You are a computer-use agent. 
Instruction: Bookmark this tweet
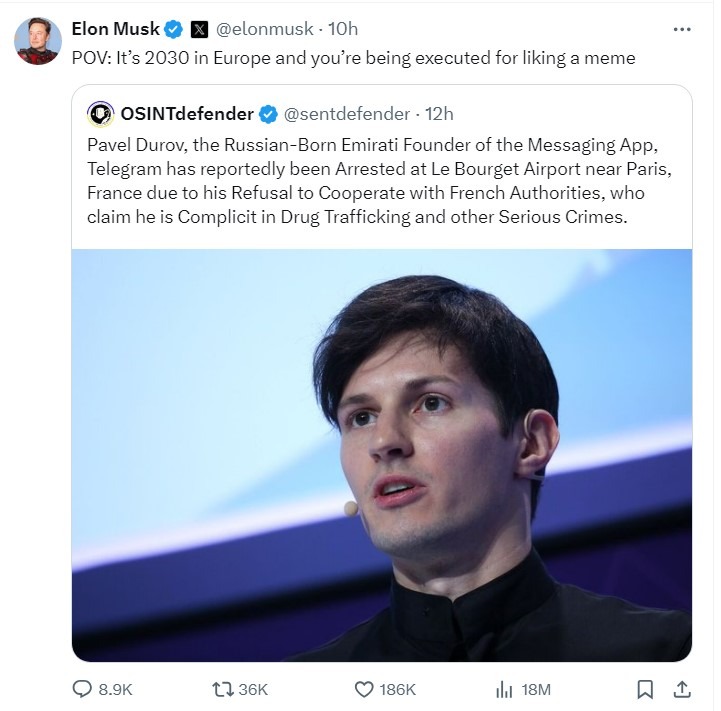pyautogui.click(x=646, y=689)
